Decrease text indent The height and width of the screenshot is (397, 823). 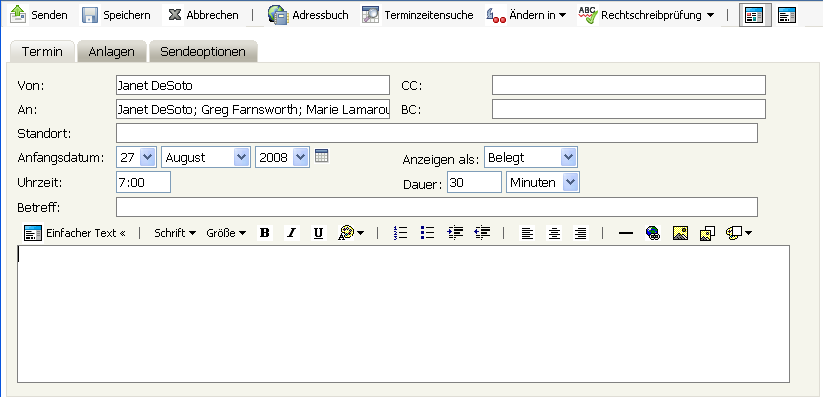point(482,233)
